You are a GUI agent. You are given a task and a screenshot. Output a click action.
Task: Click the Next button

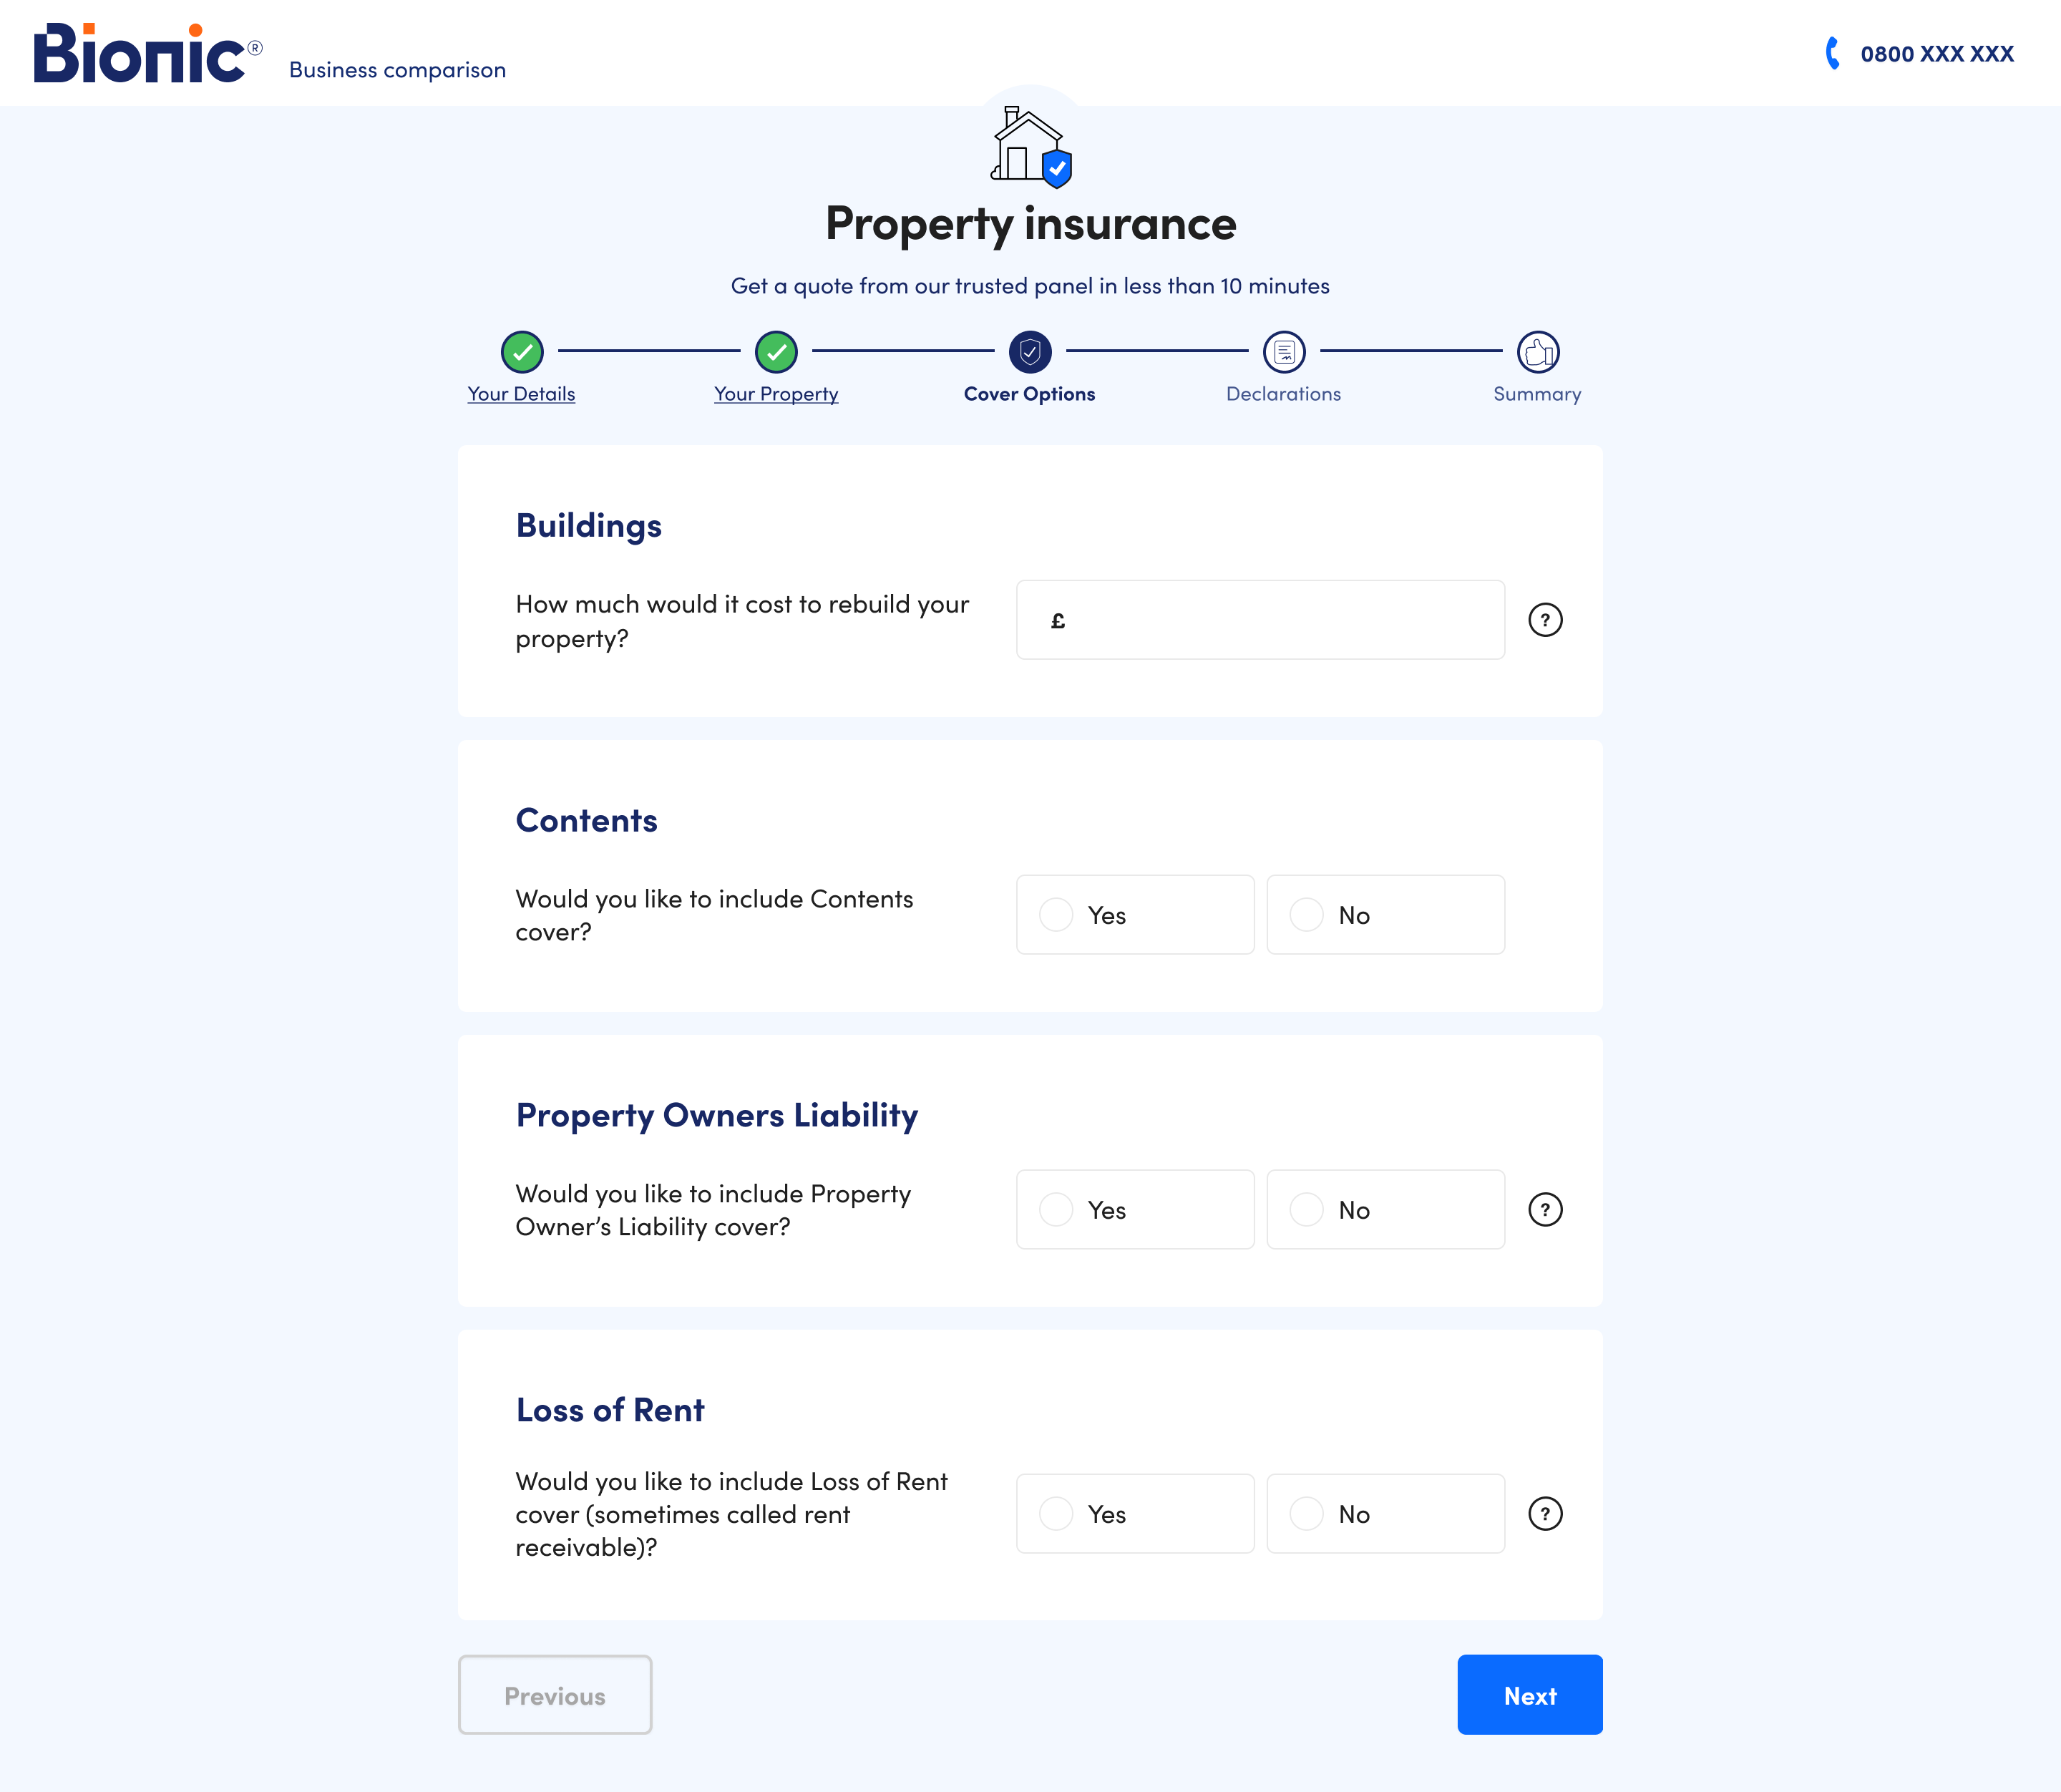coord(1529,1695)
